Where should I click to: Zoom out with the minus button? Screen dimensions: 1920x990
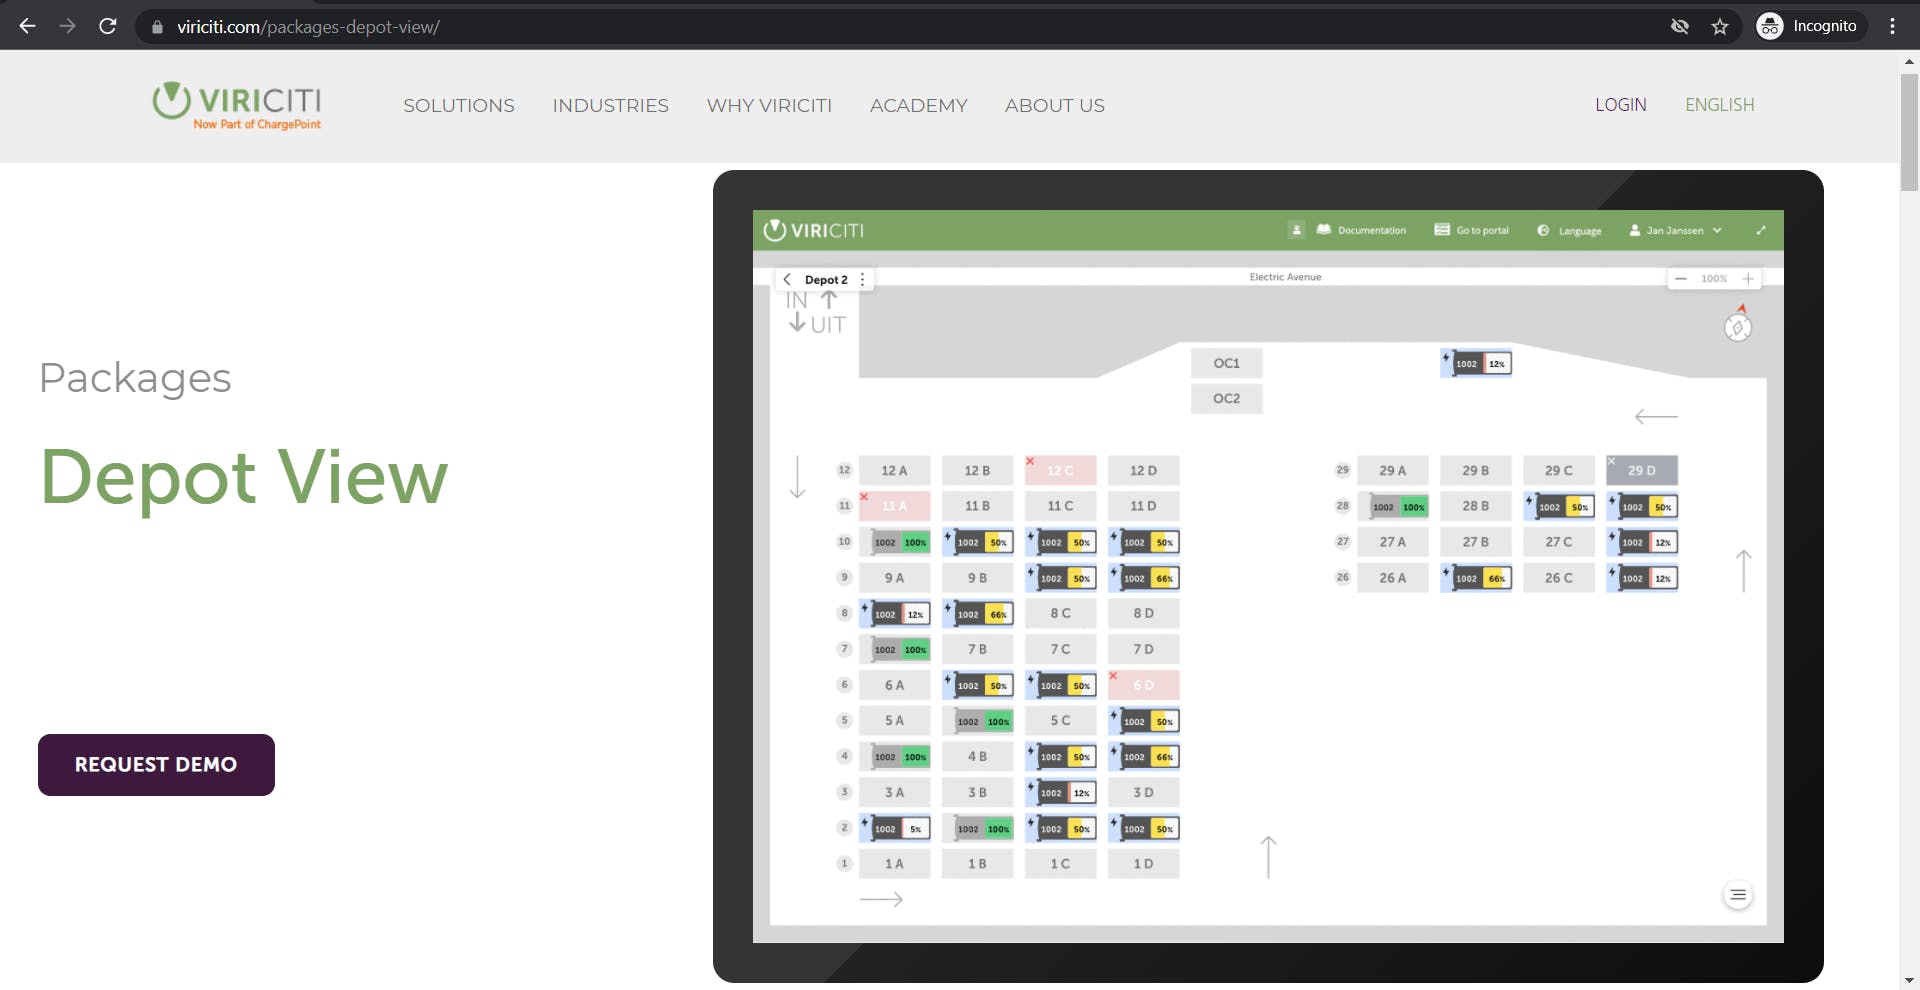[1681, 279]
